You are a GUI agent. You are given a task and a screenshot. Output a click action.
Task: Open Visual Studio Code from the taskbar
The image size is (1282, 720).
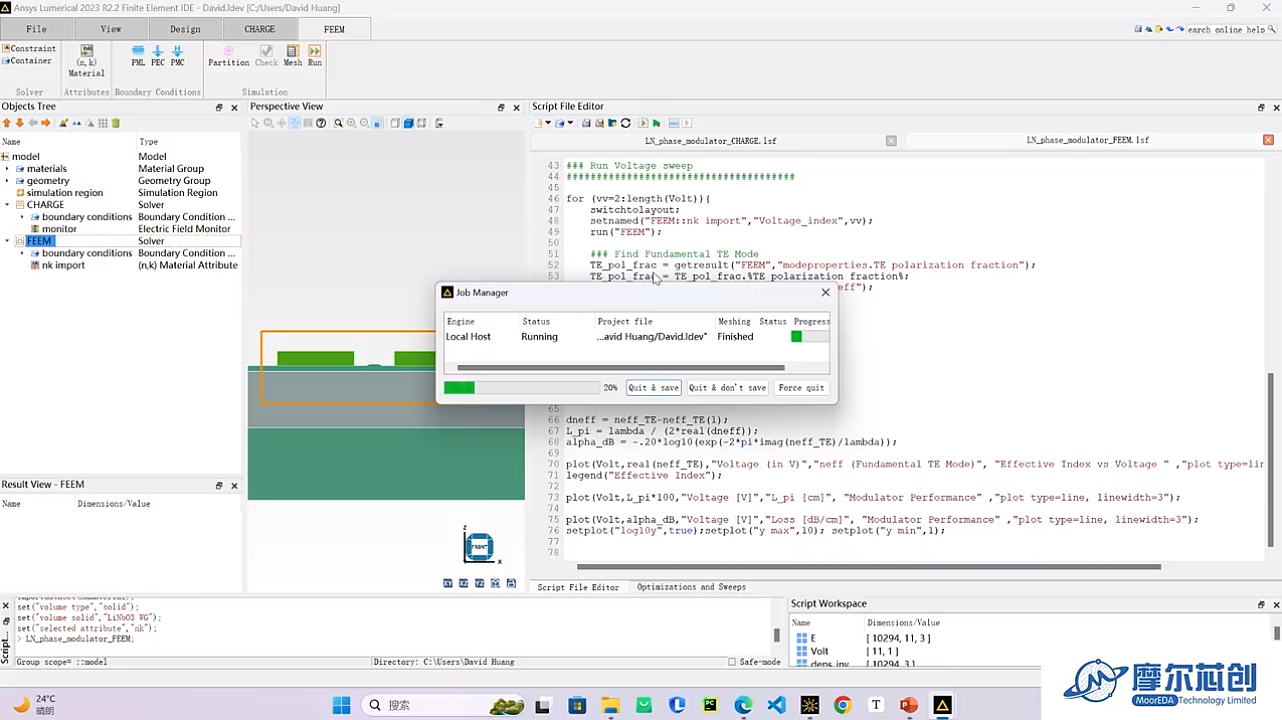(x=776, y=705)
